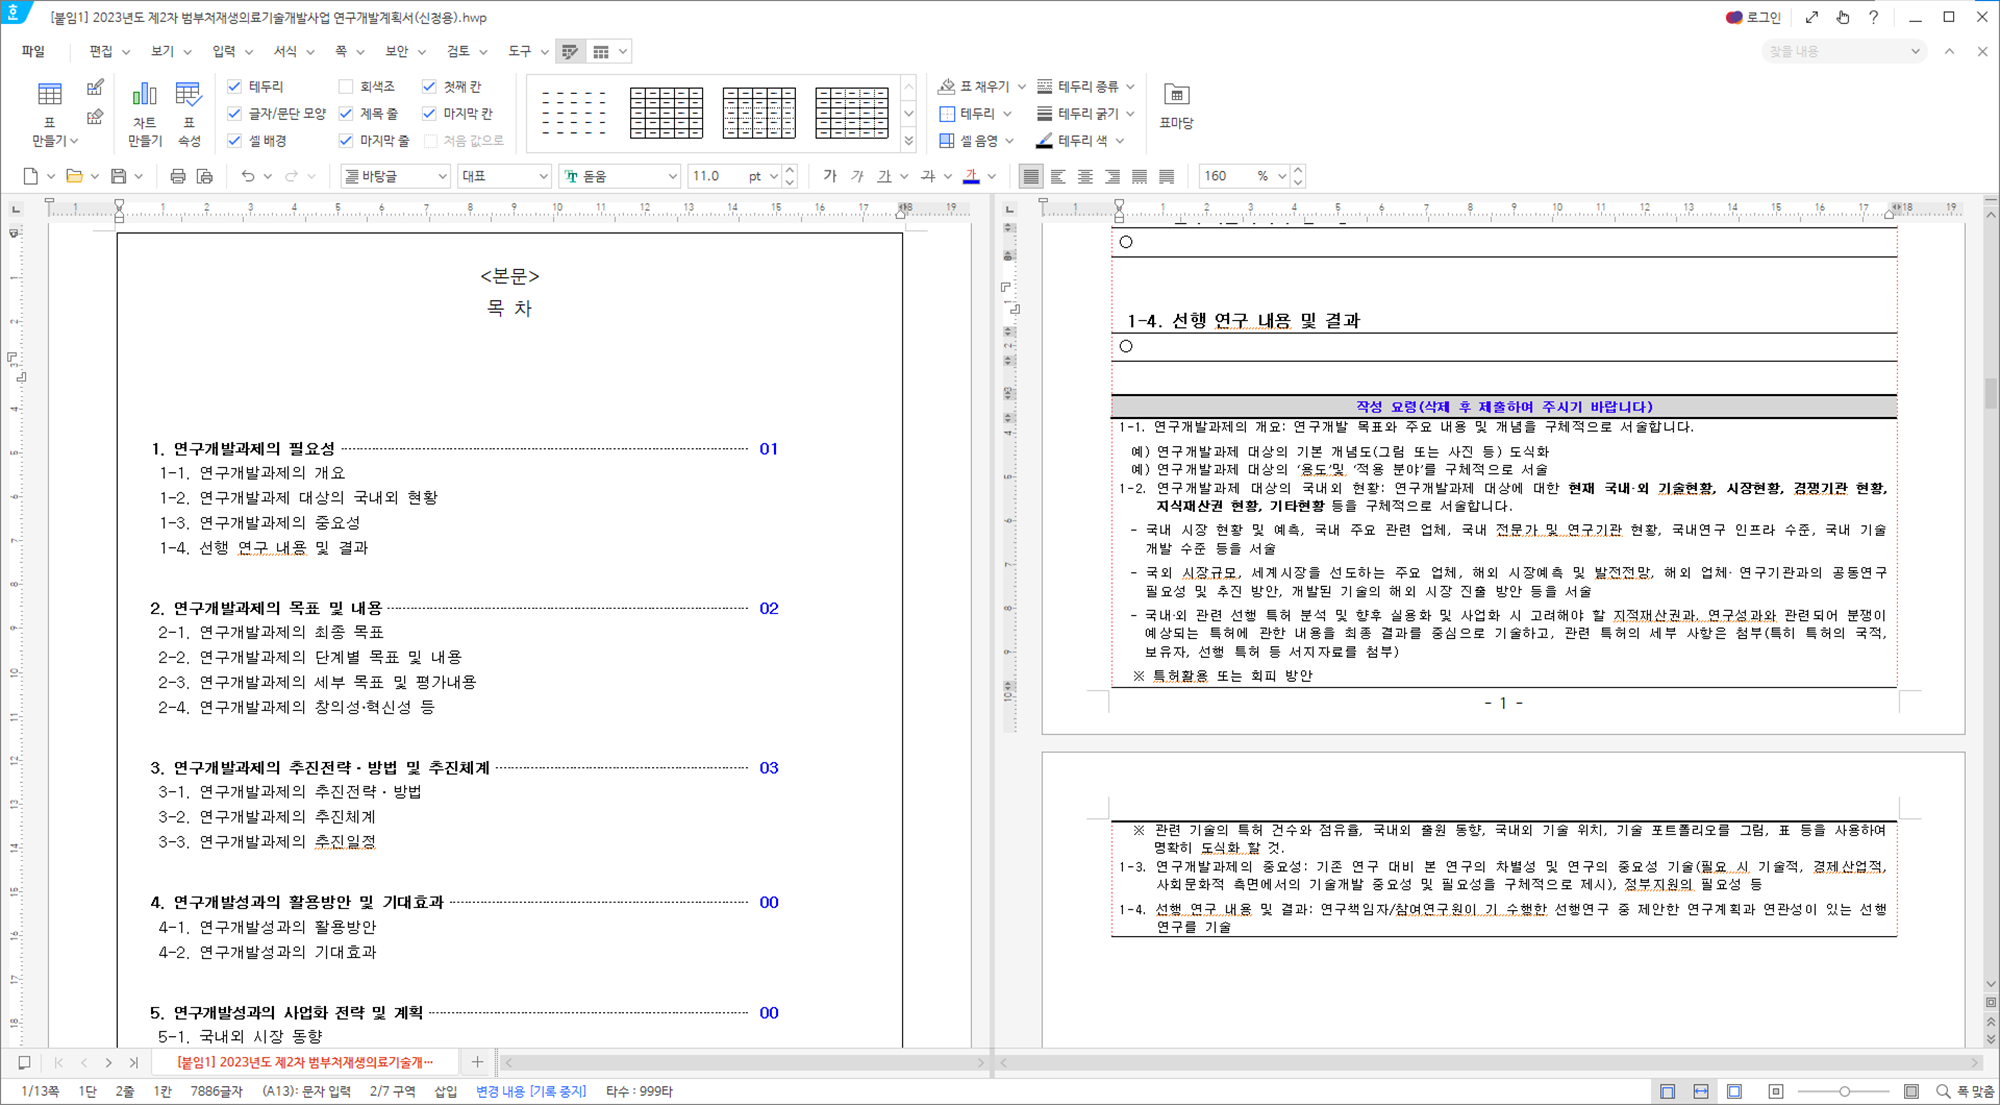Image resolution: width=2000 pixels, height=1105 pixels.
Task: Open the 돋움 font dropdown
Action: 672,177
